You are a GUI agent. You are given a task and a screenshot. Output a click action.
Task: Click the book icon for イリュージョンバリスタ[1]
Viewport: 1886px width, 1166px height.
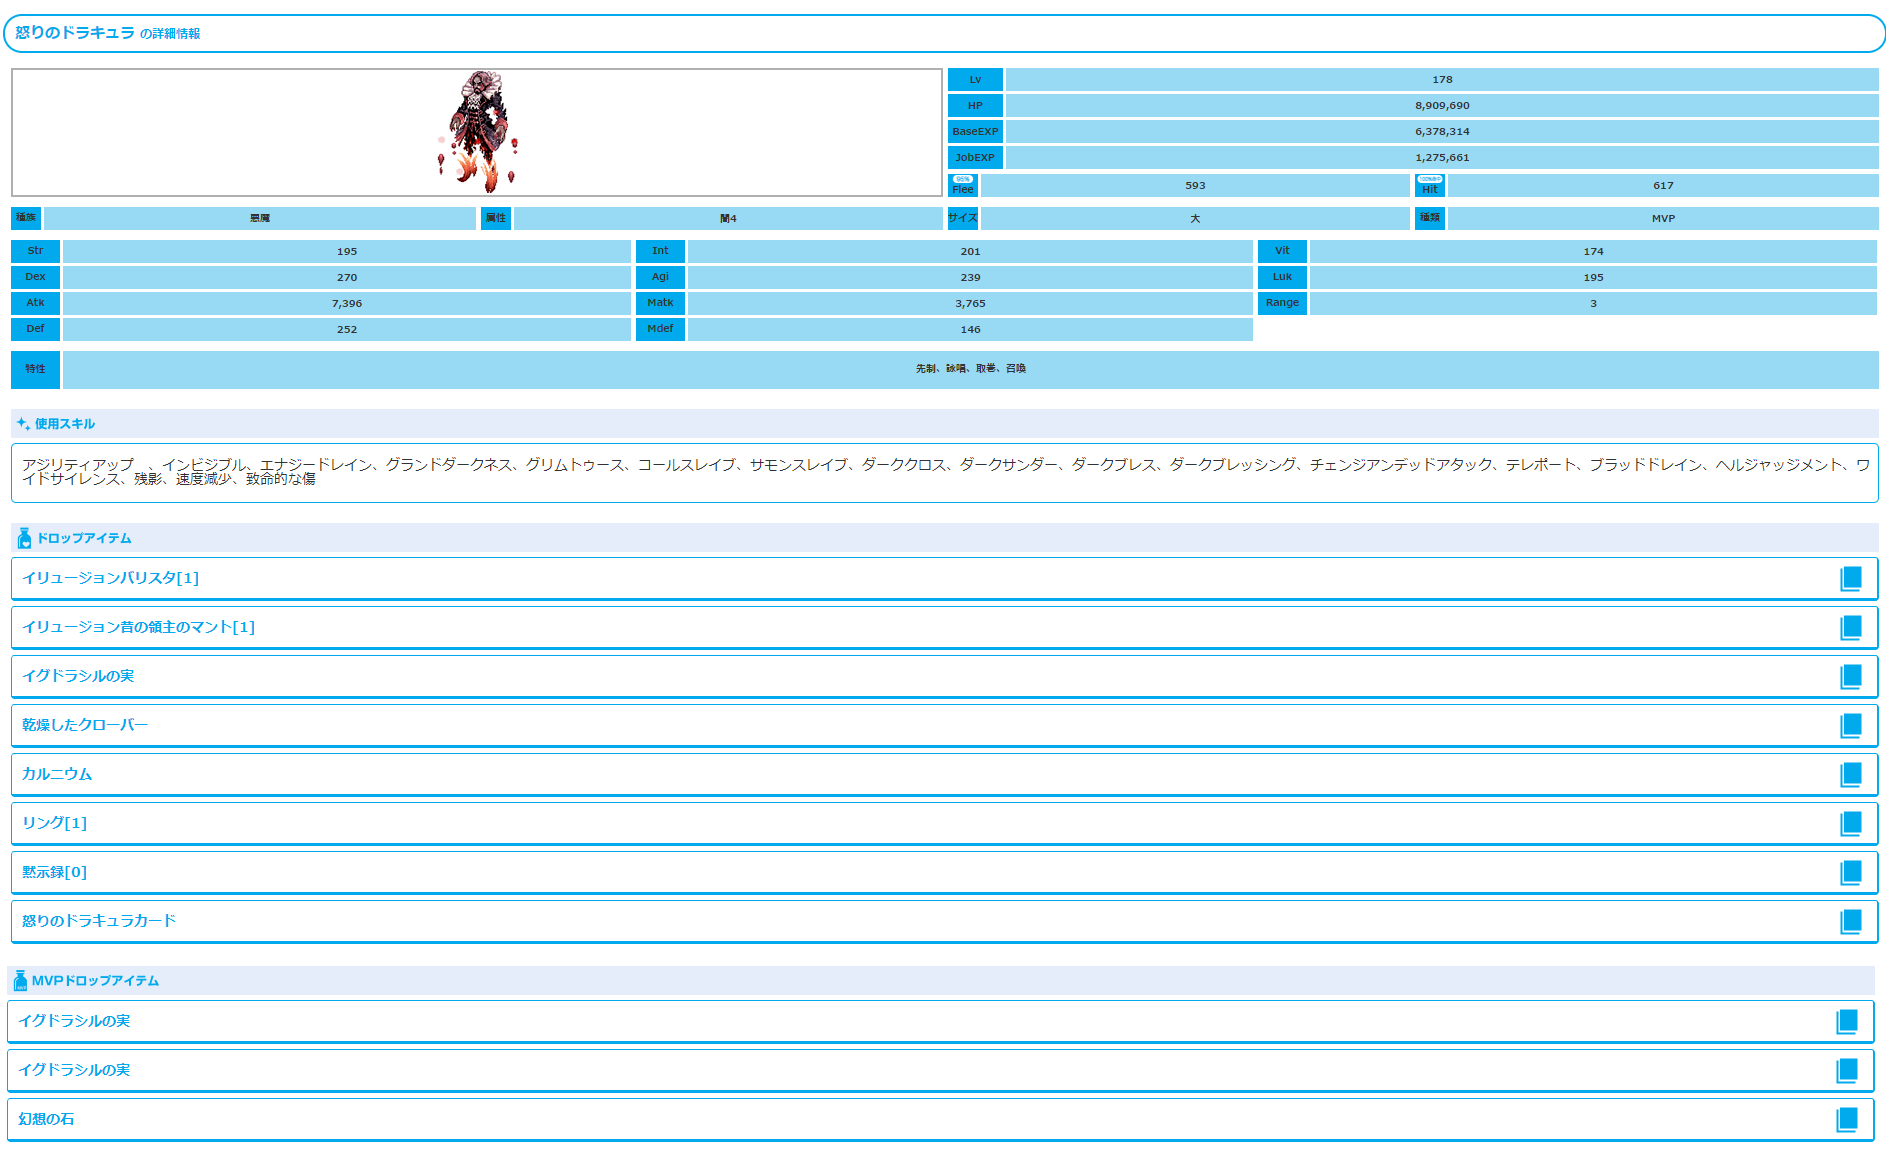pyautogui.click(x=1850, y=579)
